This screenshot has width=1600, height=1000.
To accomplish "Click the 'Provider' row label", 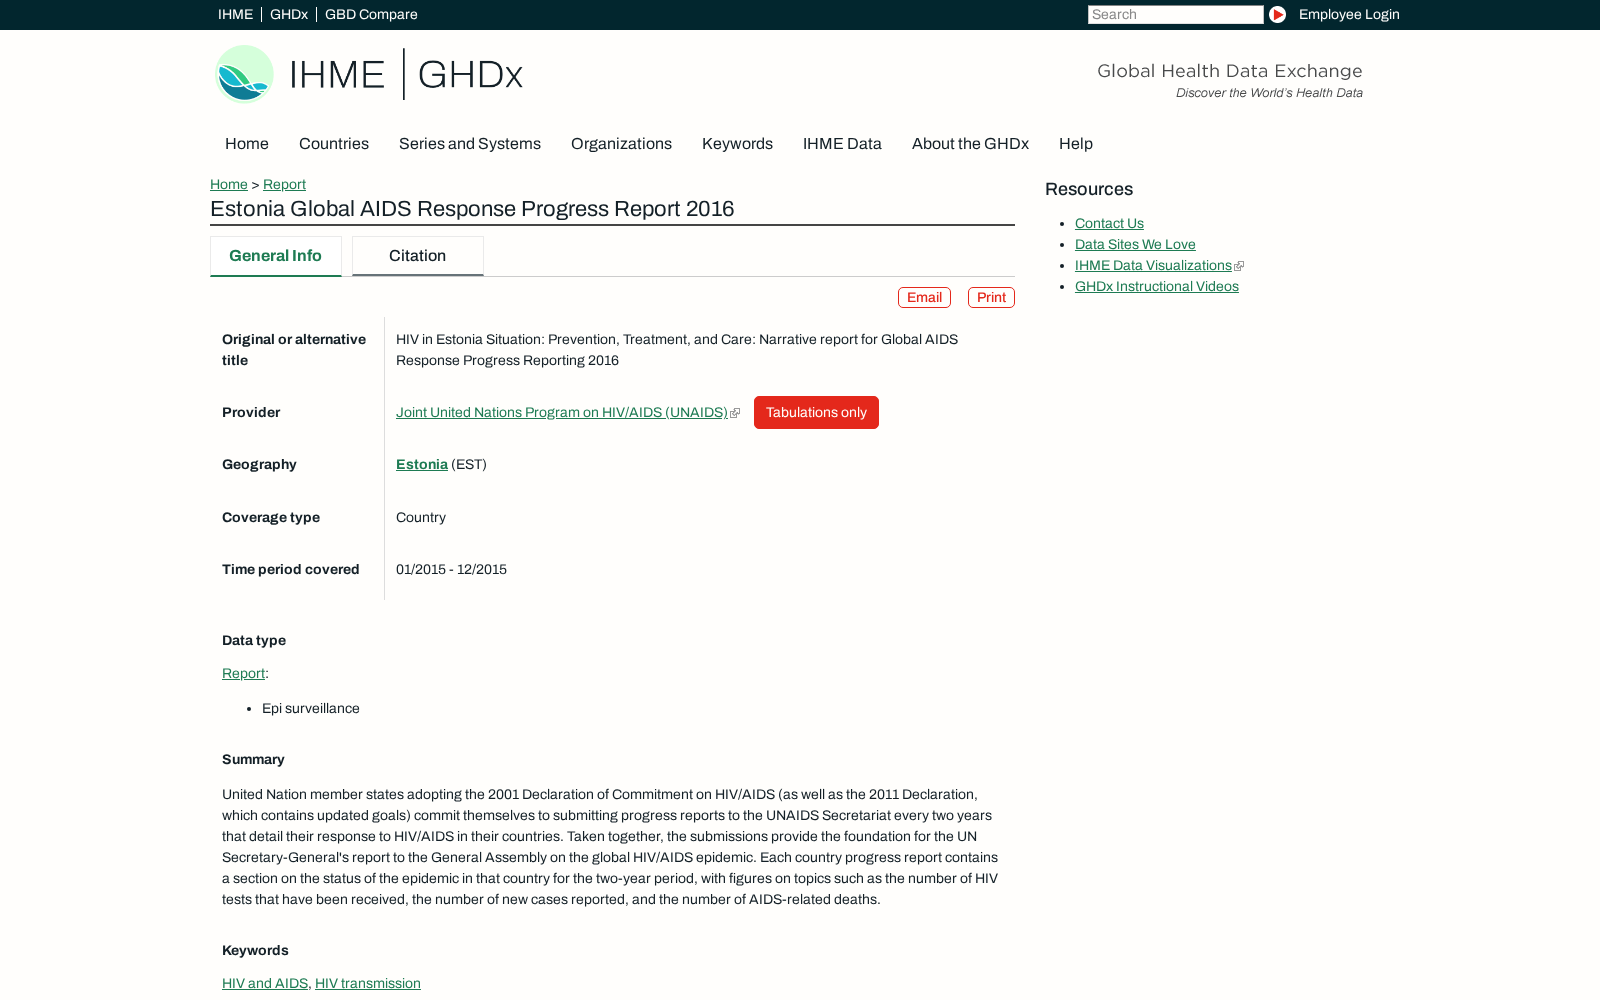I will click(x=251, y=413).
